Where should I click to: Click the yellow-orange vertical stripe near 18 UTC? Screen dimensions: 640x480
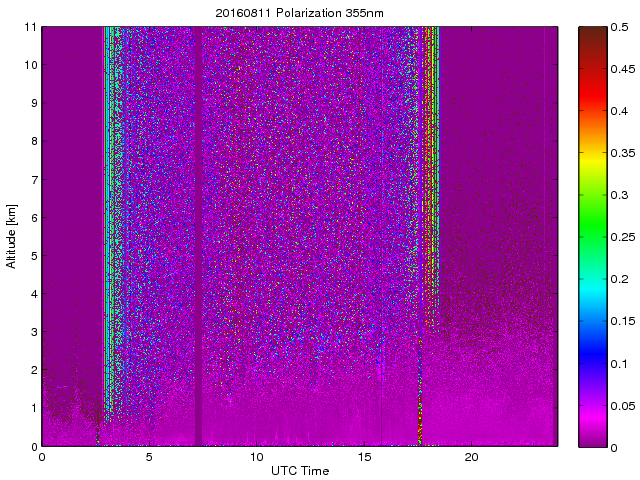(x=431, y=150)
